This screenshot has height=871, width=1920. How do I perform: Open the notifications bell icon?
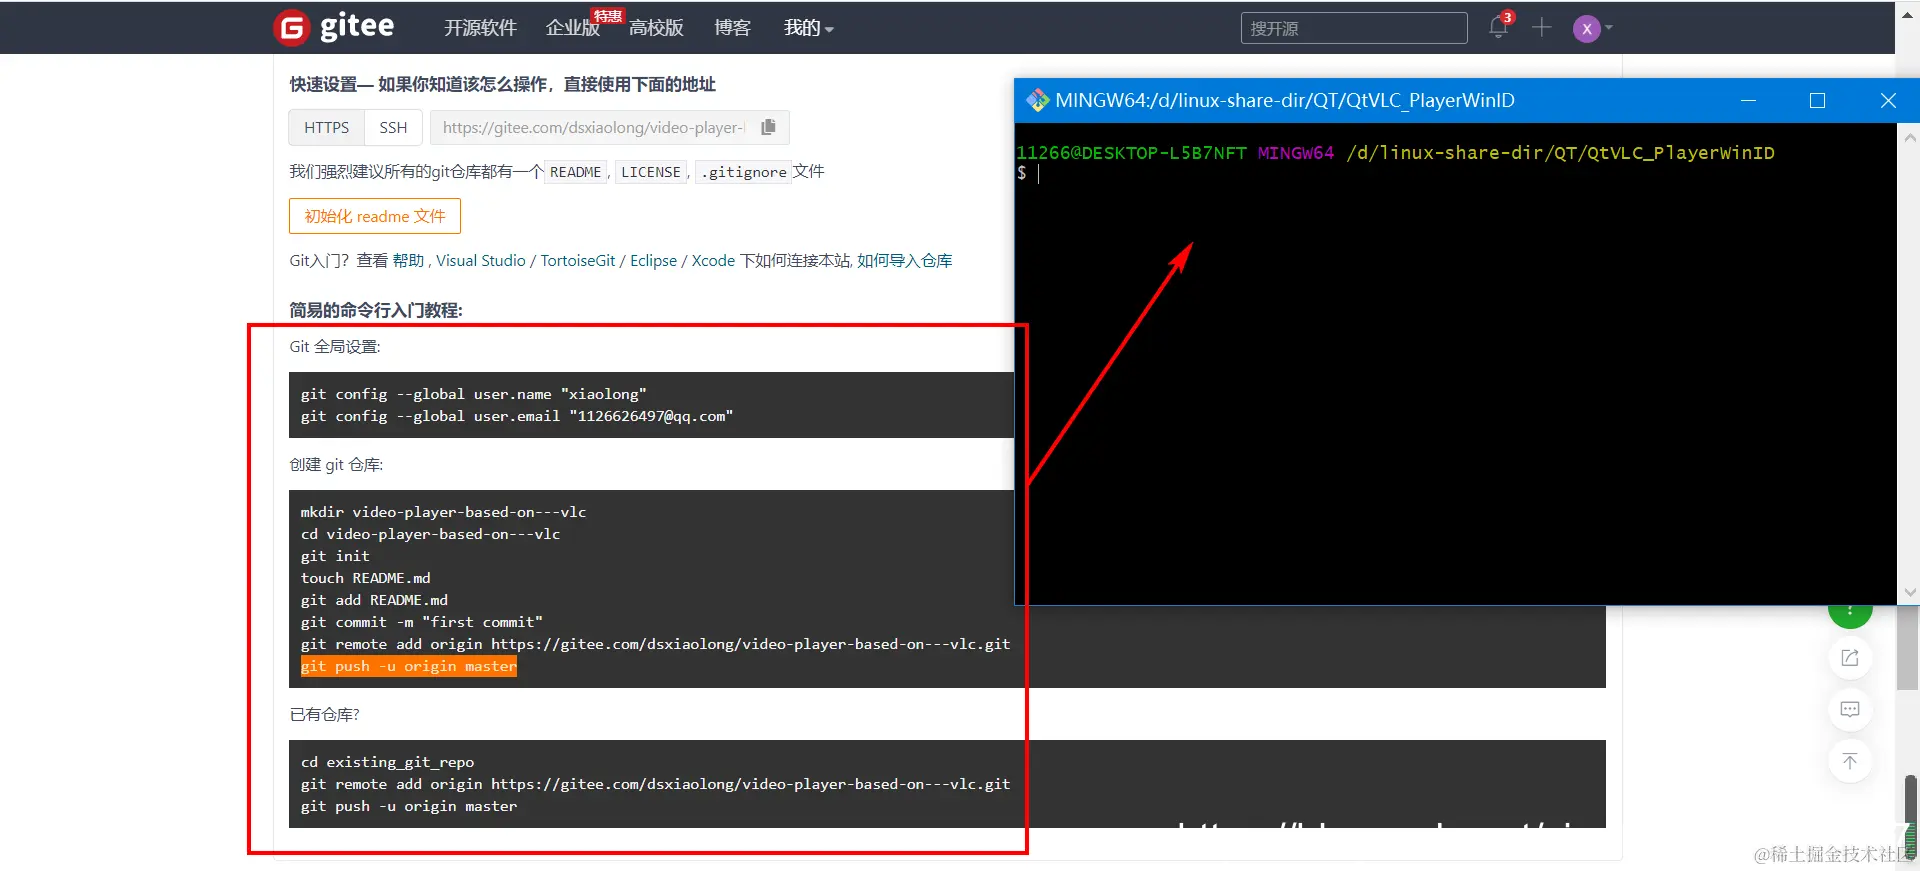coord(1498,27)
